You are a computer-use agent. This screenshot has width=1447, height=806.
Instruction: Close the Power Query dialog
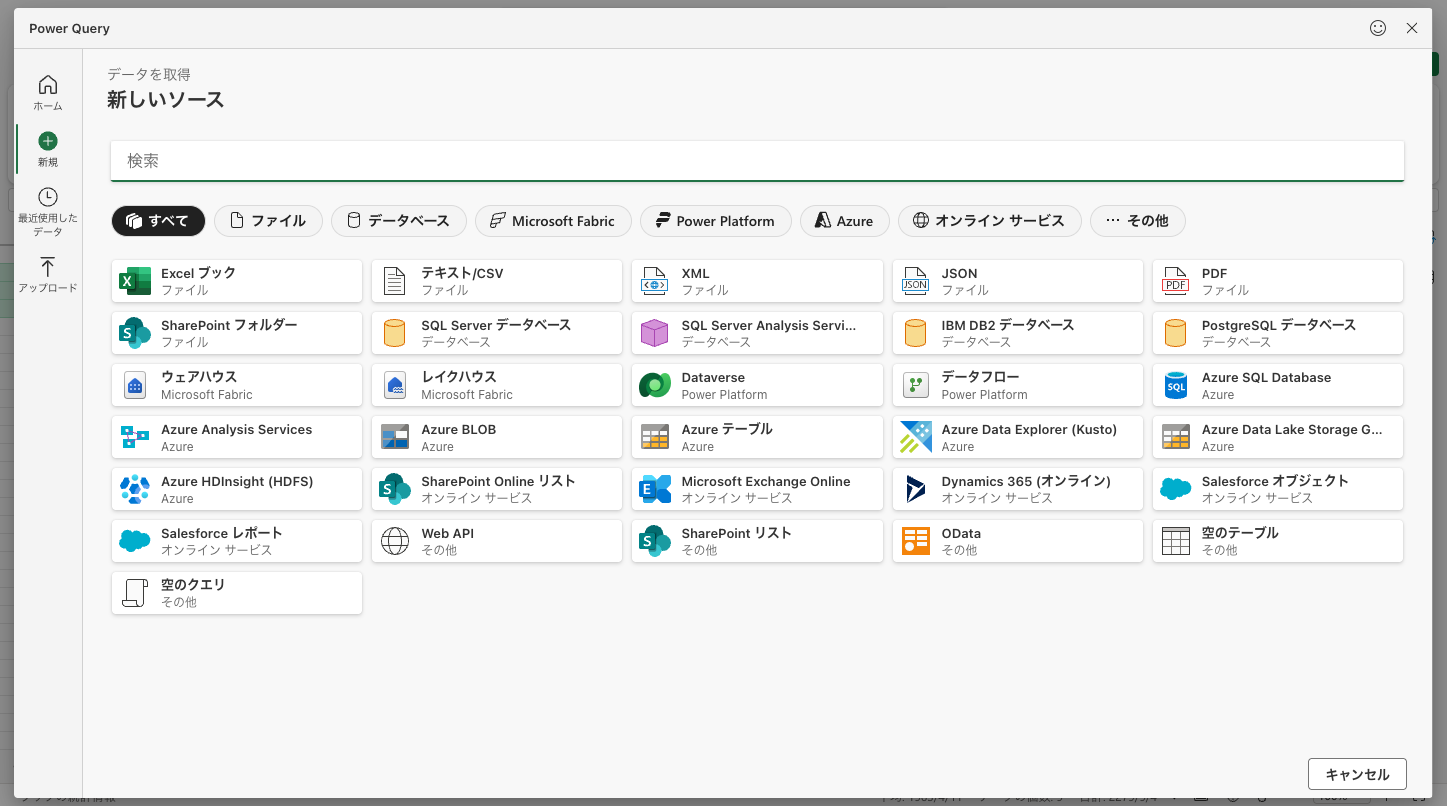1412,28
